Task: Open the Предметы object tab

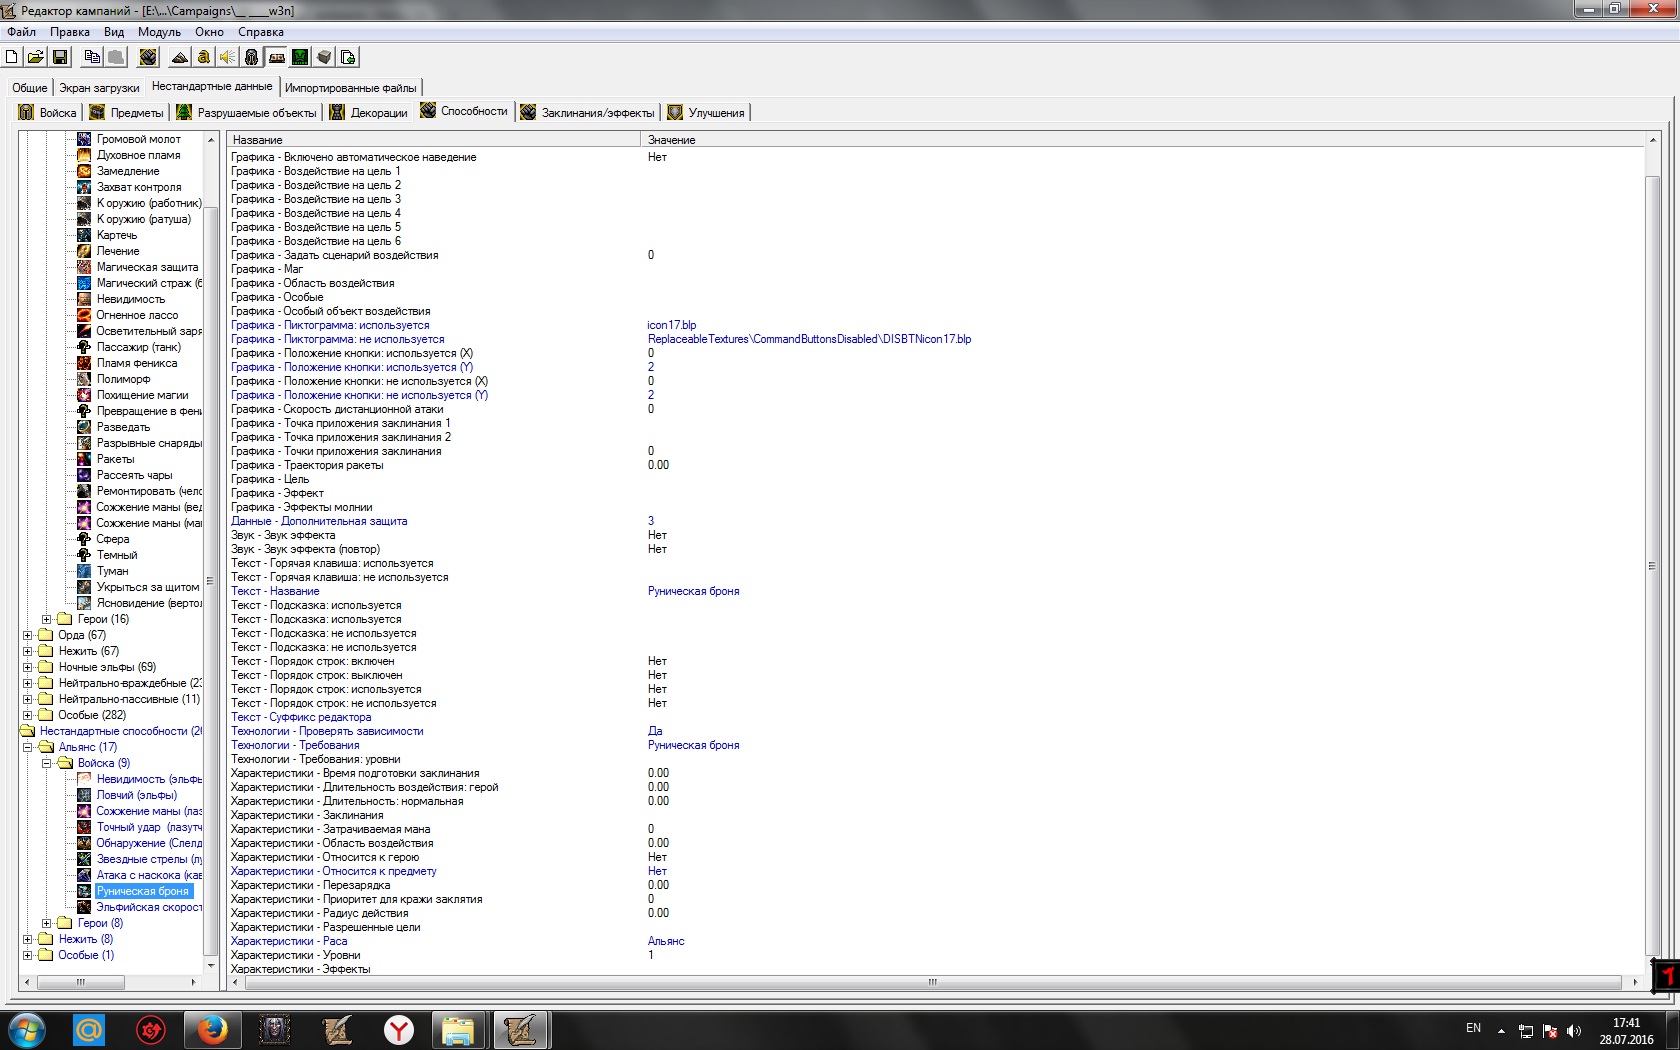Action: pyautogui.click(x=126, y=113)
